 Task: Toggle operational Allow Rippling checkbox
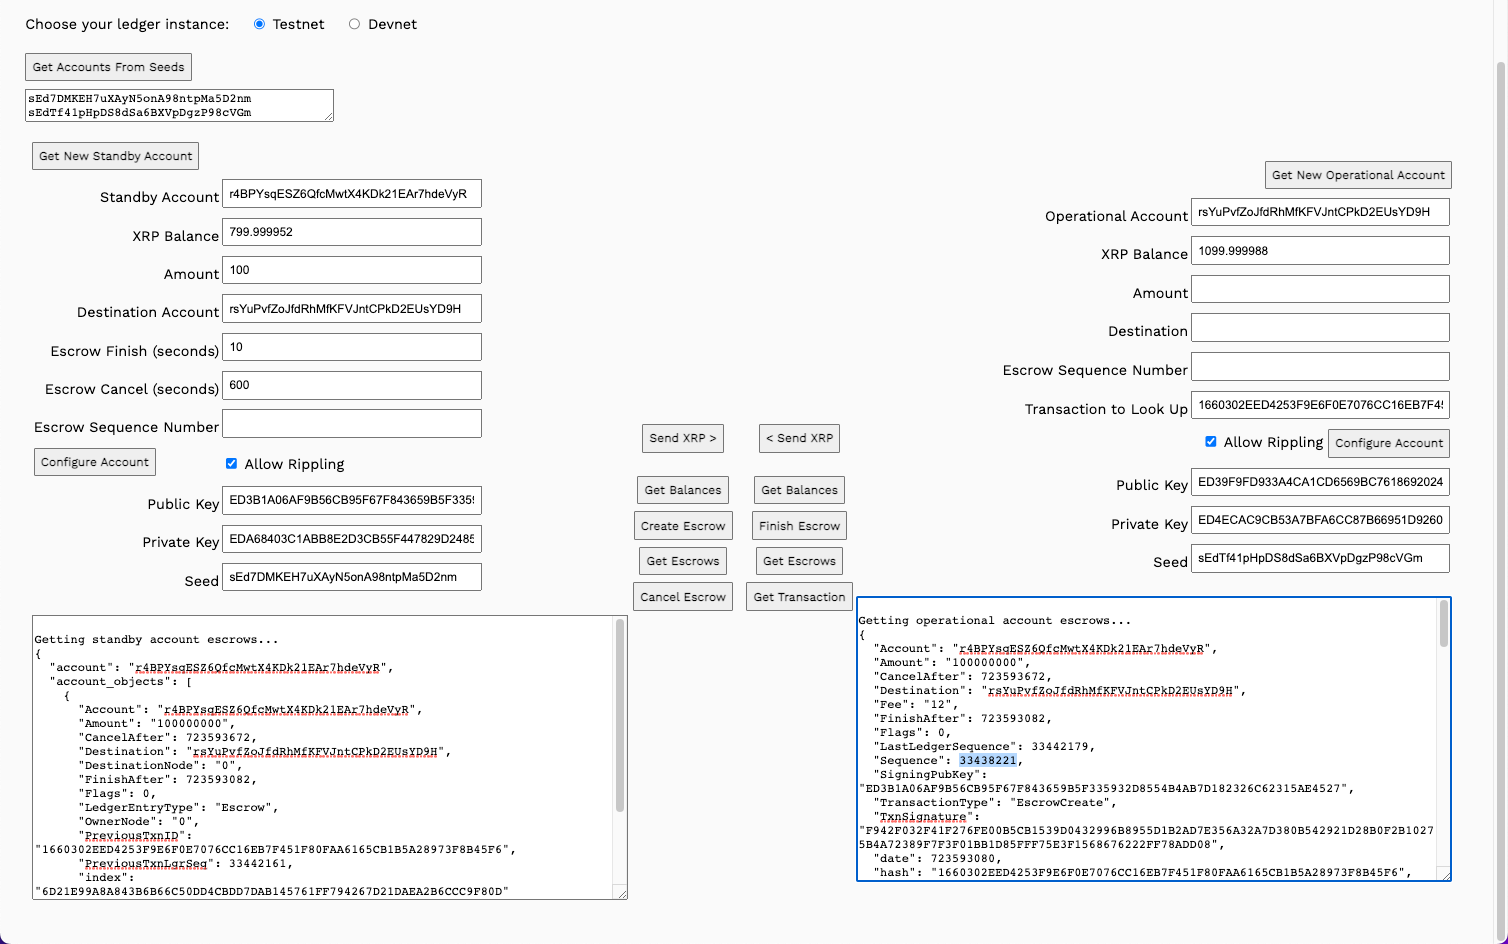coord(1210,442)
